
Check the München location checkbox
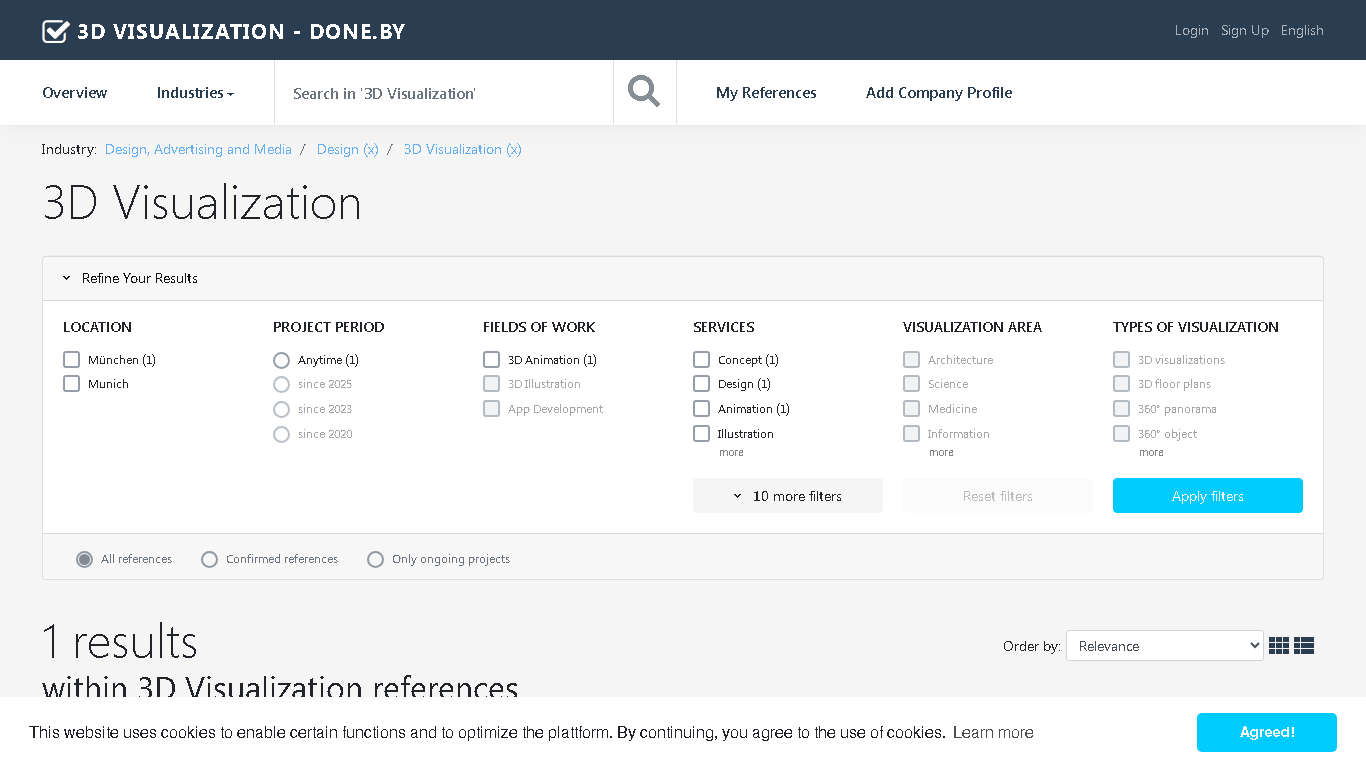(x=71, y=359)
